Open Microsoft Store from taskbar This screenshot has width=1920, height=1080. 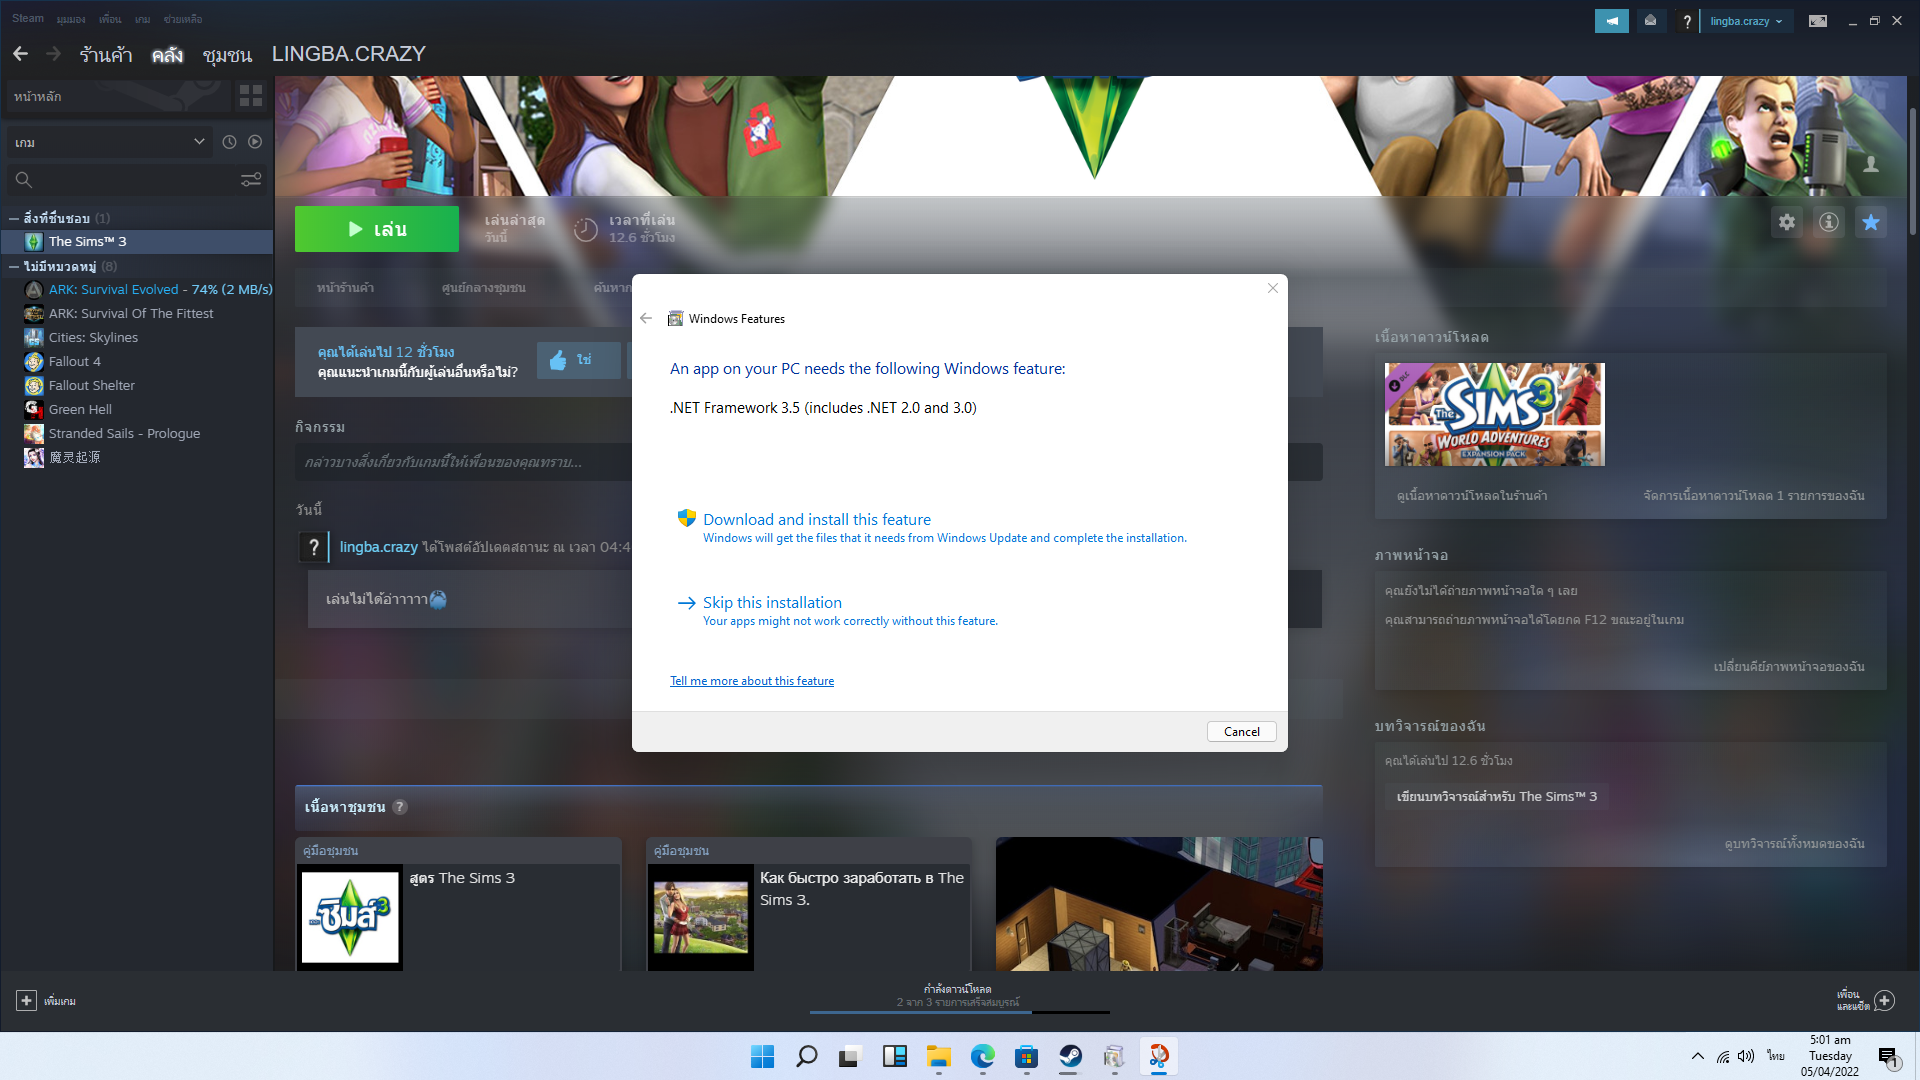(1026, 1057)
